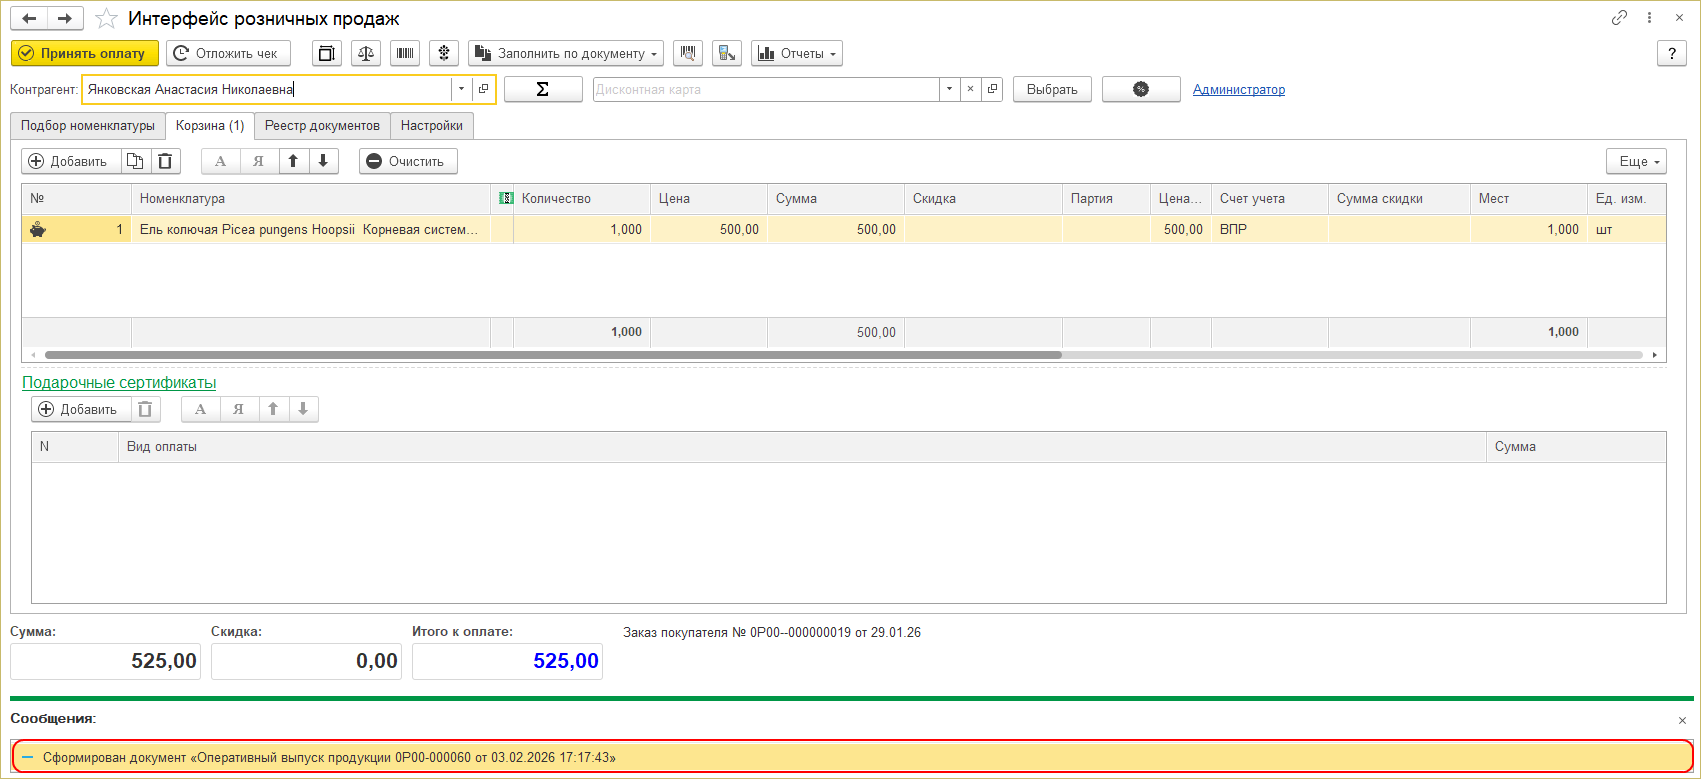Click the Номенклатура column header
Viewport: 1701px width, 779px height.
pyautogui.click(x=311, y=199)
